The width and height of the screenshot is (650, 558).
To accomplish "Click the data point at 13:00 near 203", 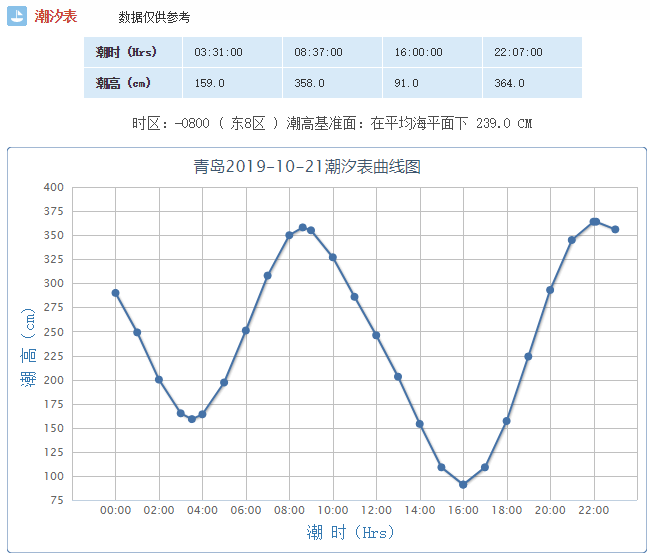I will coord(398,377).
